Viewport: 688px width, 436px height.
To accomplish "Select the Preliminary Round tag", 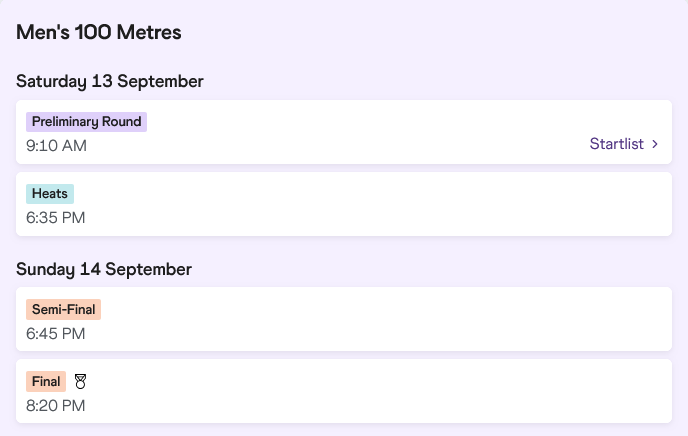I will [x=86, y=122].
